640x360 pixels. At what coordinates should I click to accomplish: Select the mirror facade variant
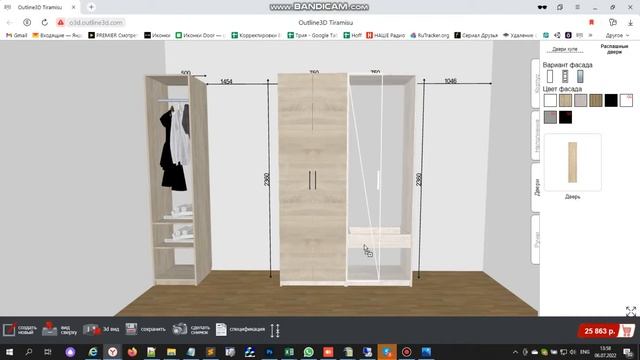pyautogui.click(x=580, y=76)
